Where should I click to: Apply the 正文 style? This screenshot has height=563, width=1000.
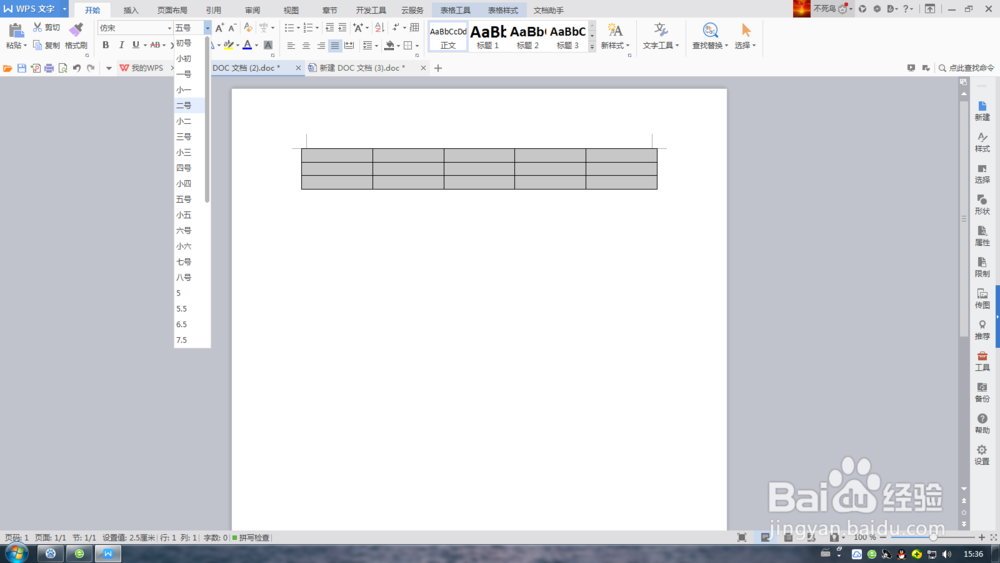click(x=448, y=37)
